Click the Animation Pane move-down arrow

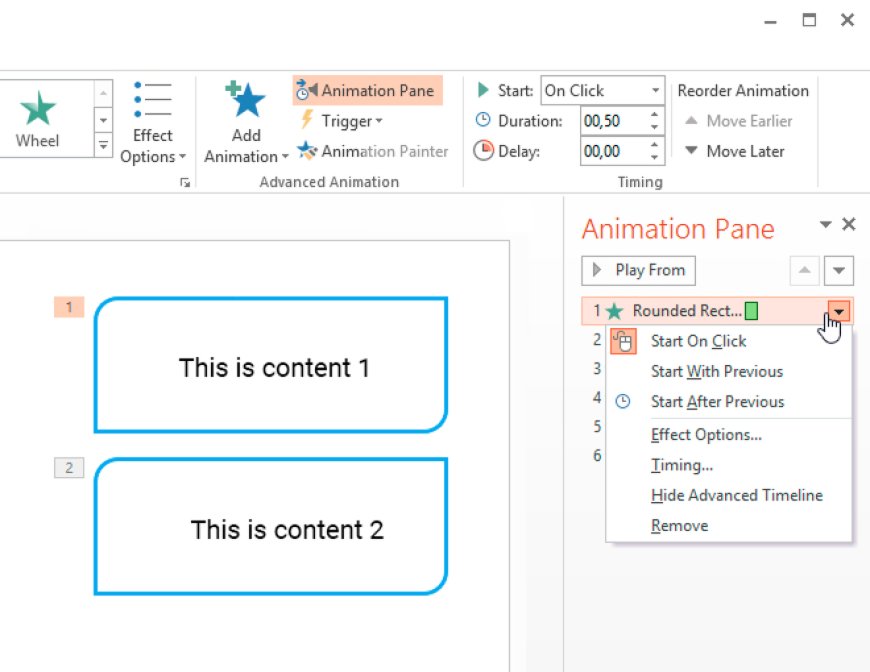click(840, 271)
